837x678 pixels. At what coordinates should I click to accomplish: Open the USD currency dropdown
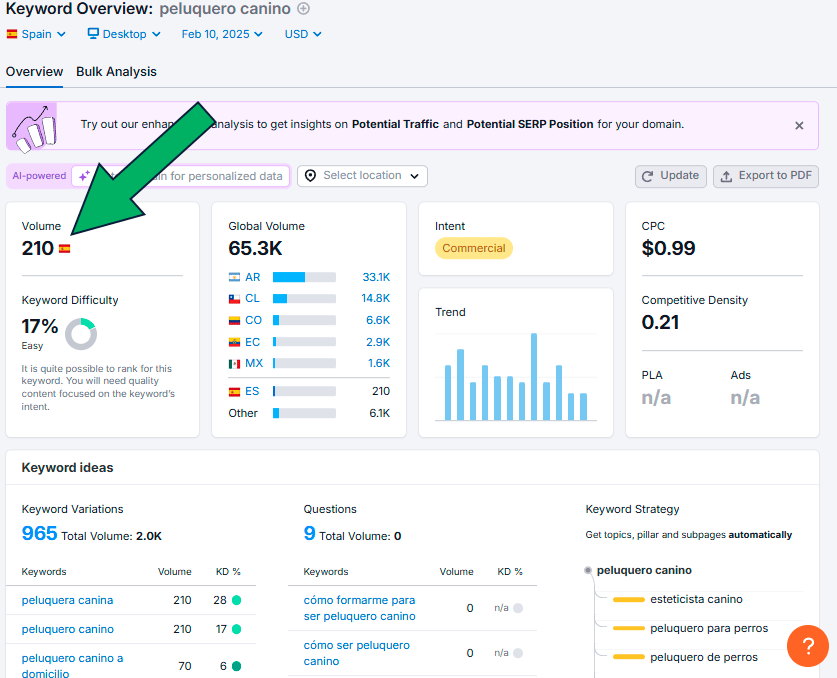pos(303,34)
